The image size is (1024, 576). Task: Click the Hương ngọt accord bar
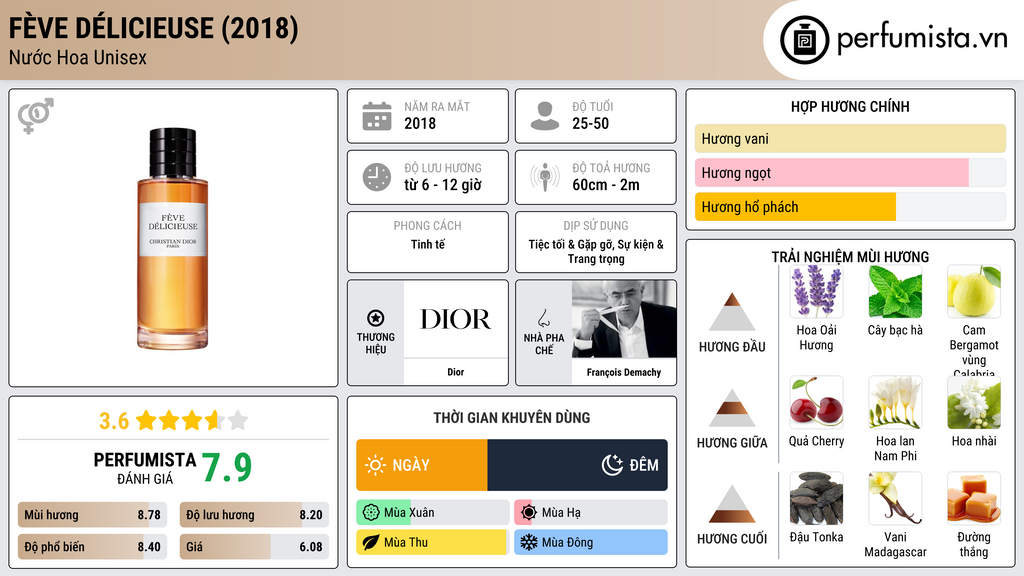(850, 173)
